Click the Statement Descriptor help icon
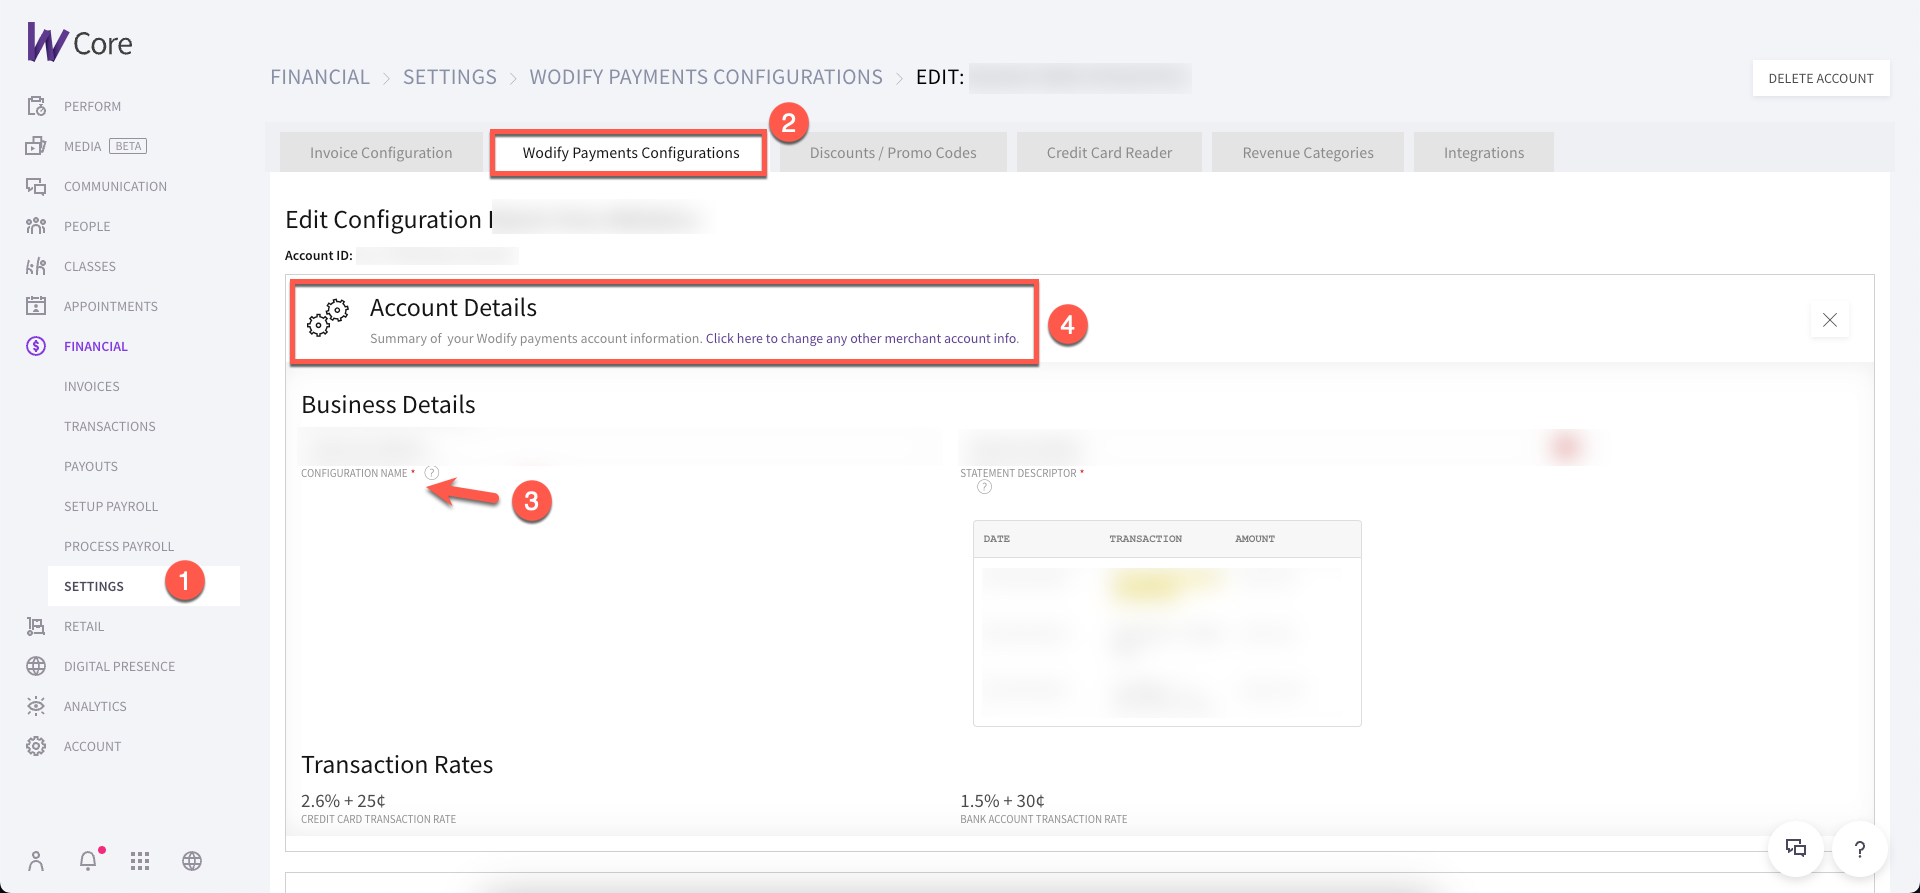This screenshot has height=893, width=1920. click(x=985, y=487)
